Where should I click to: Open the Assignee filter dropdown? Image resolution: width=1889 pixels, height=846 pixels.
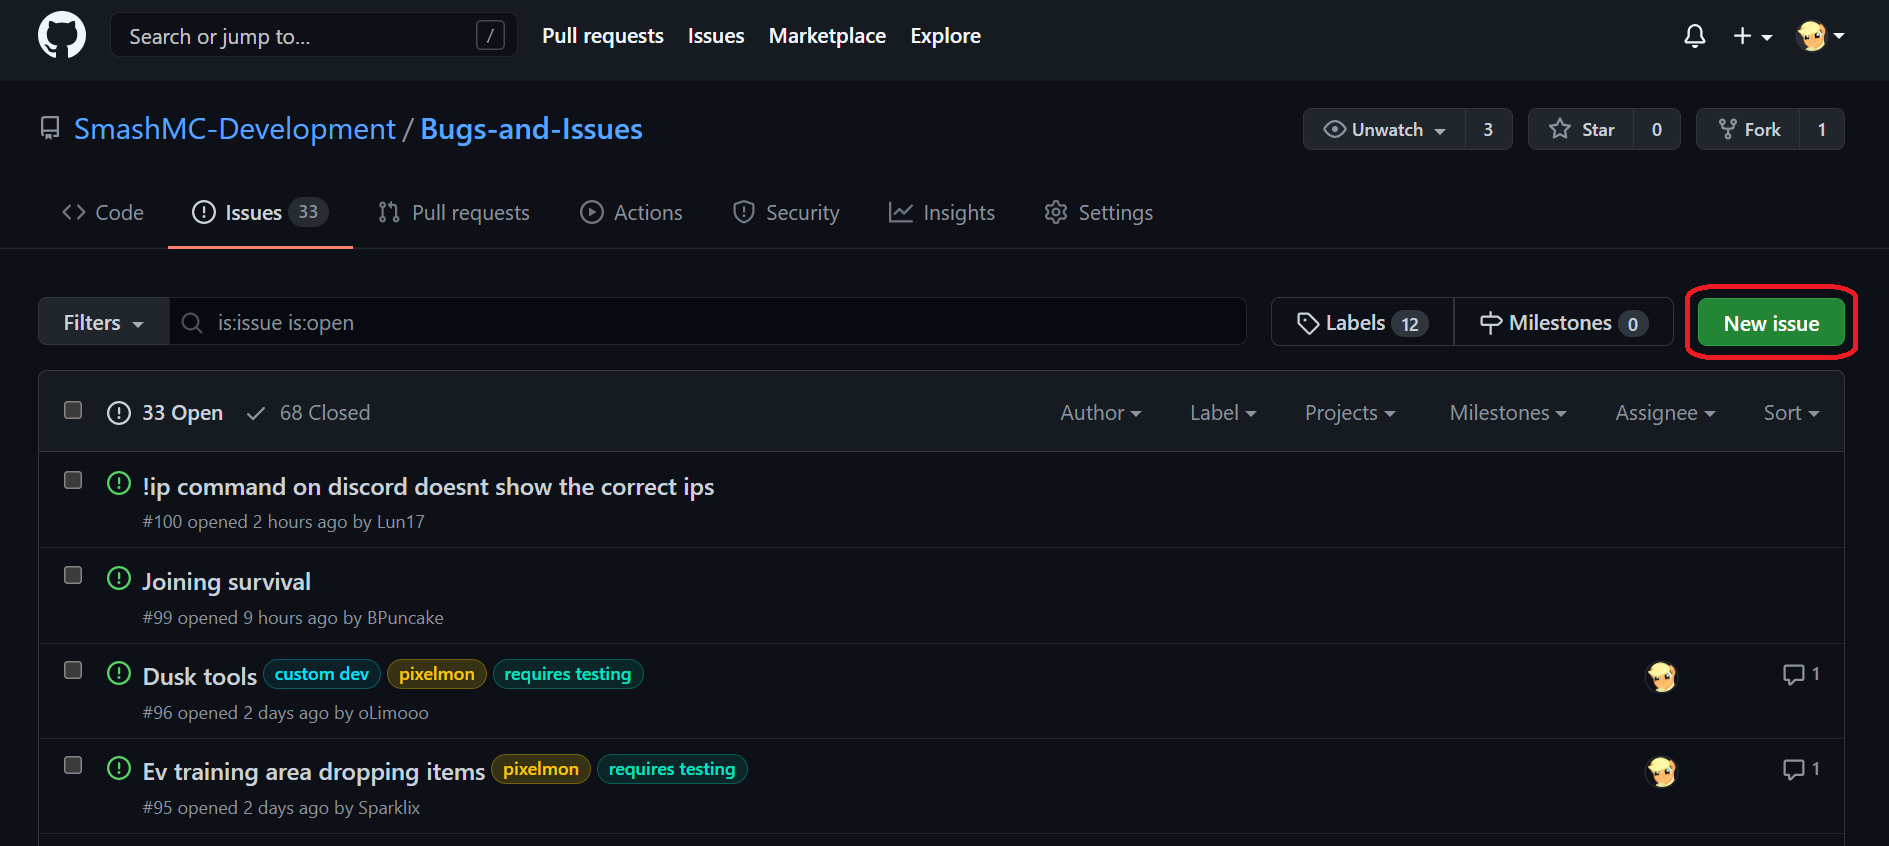pos(1665,413)
